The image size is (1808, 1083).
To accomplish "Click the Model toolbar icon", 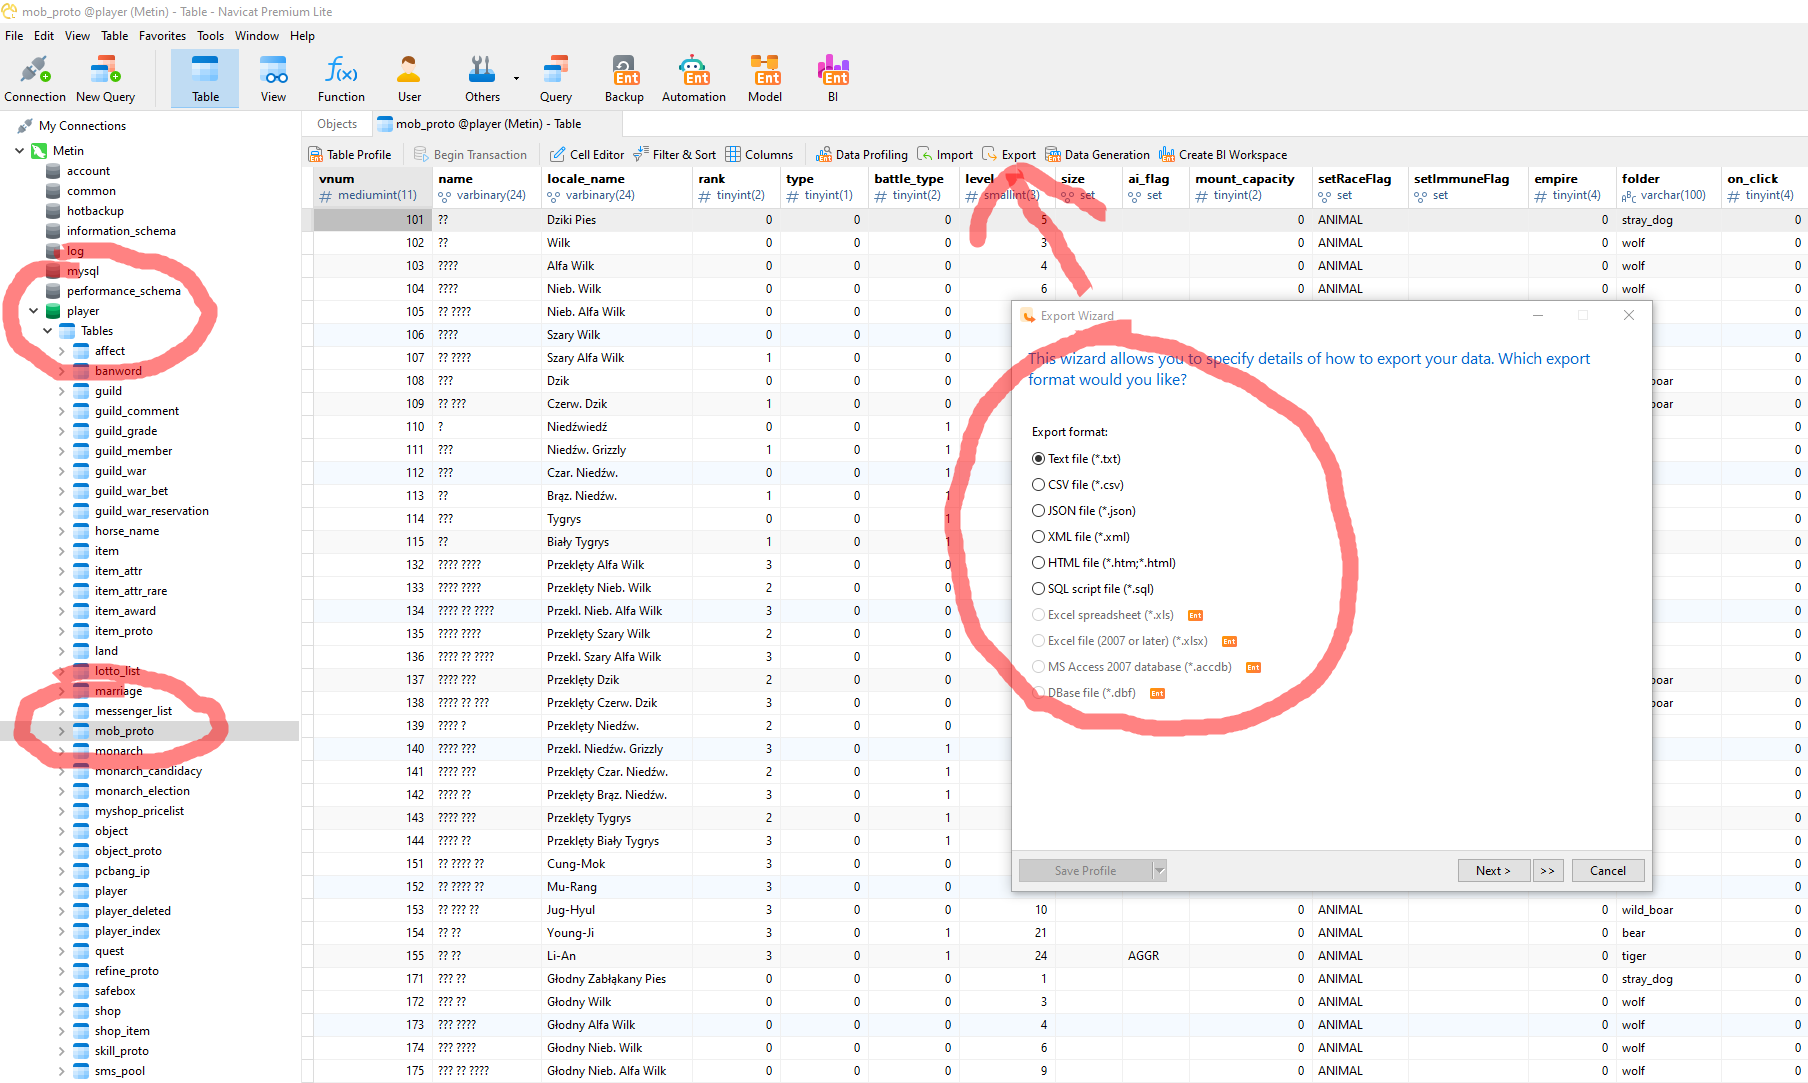I will pyautogui.click(x=765, y=79).
